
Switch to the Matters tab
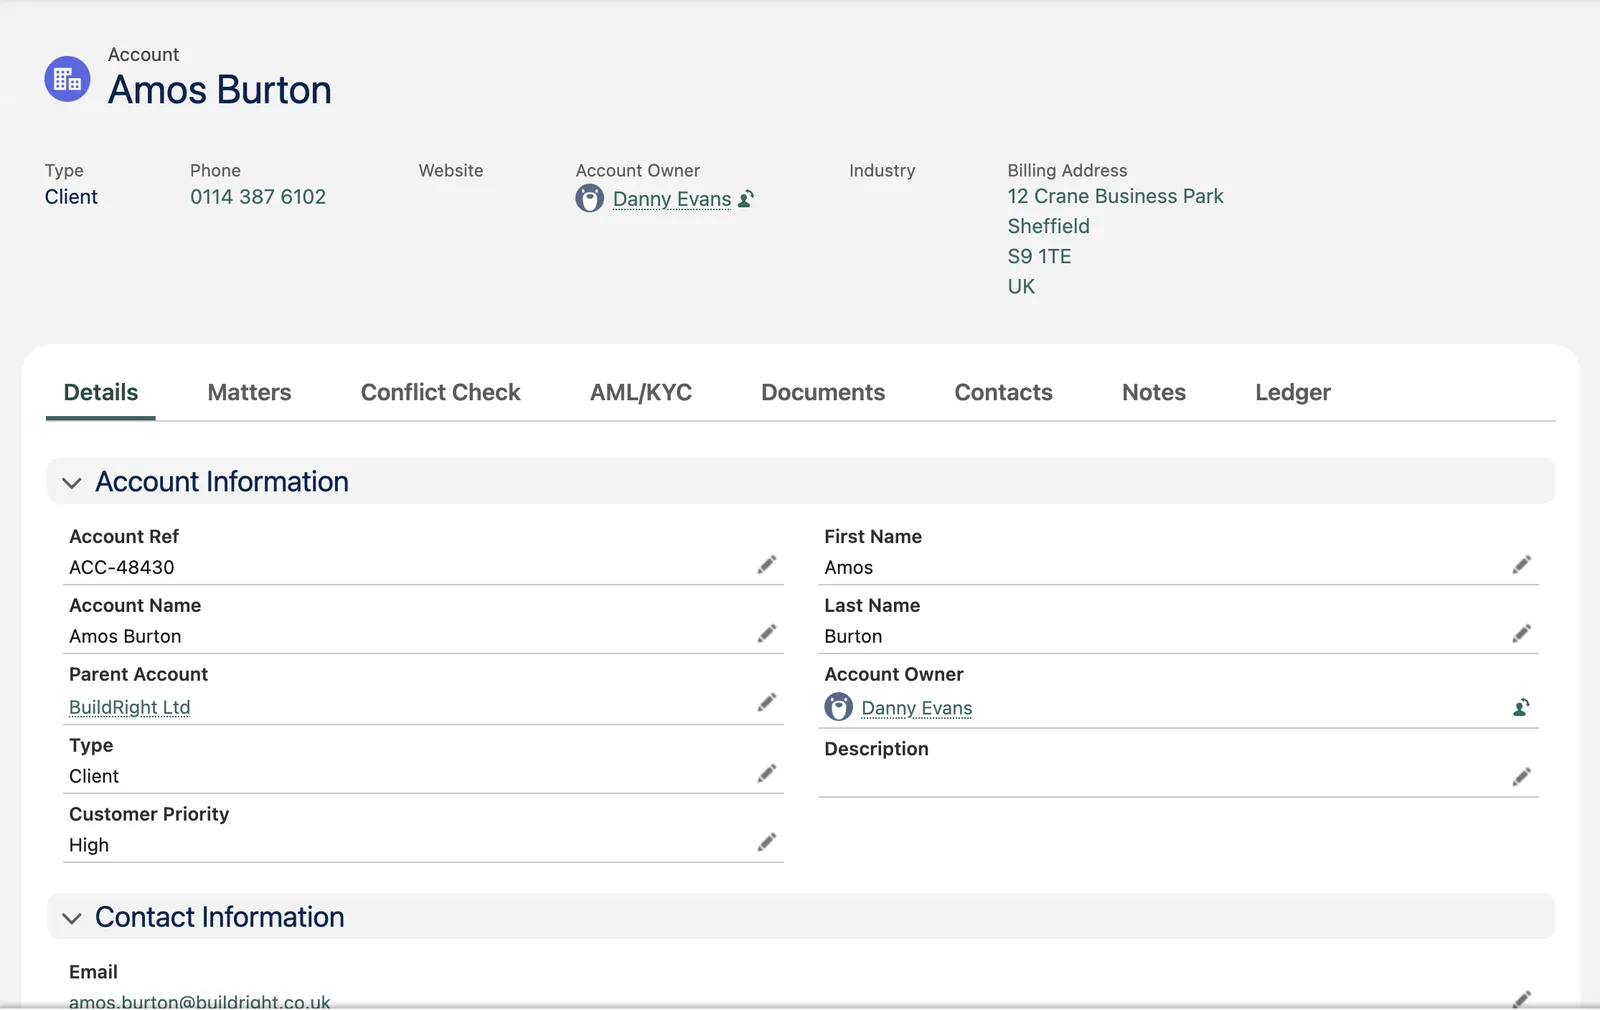click(x=249, y=393)
